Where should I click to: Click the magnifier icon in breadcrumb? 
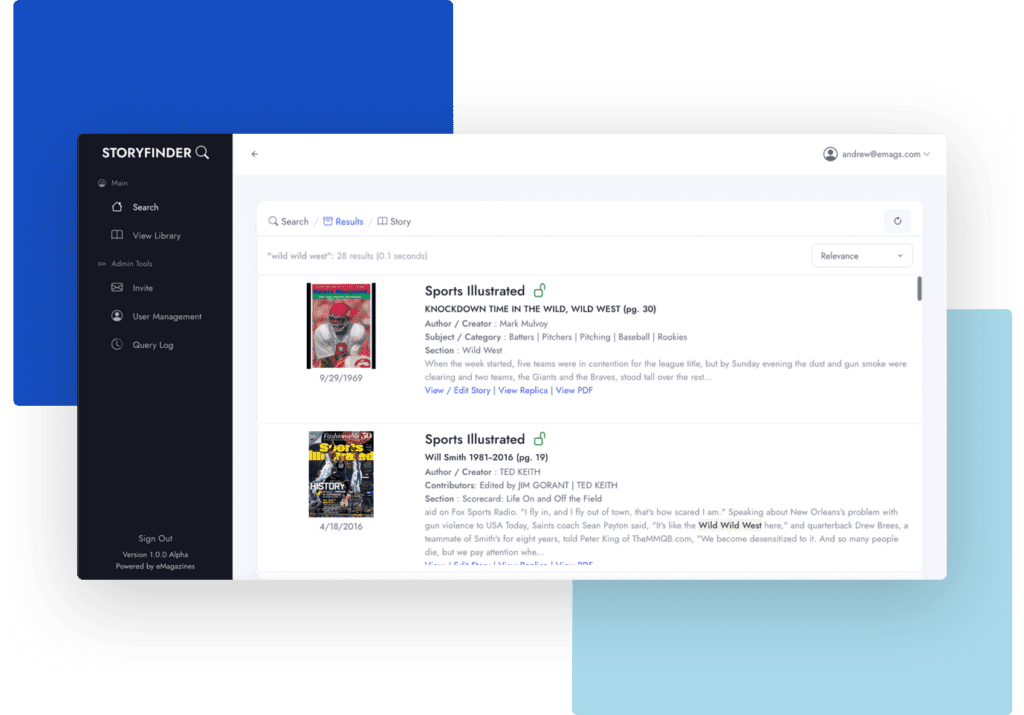273,221
